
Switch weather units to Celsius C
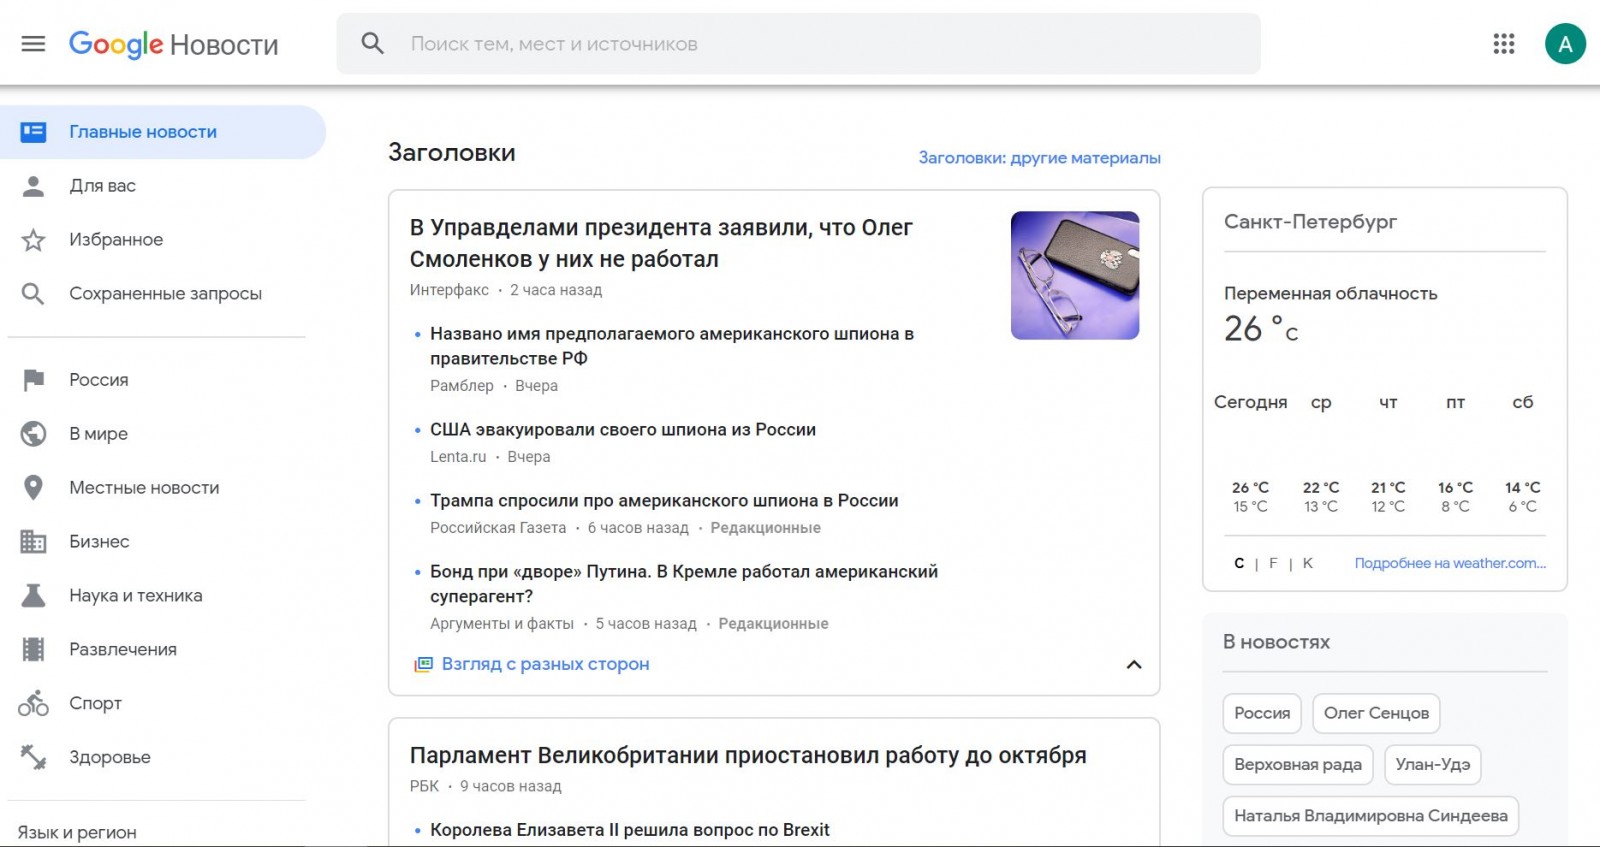click(x=1239, y=563)
